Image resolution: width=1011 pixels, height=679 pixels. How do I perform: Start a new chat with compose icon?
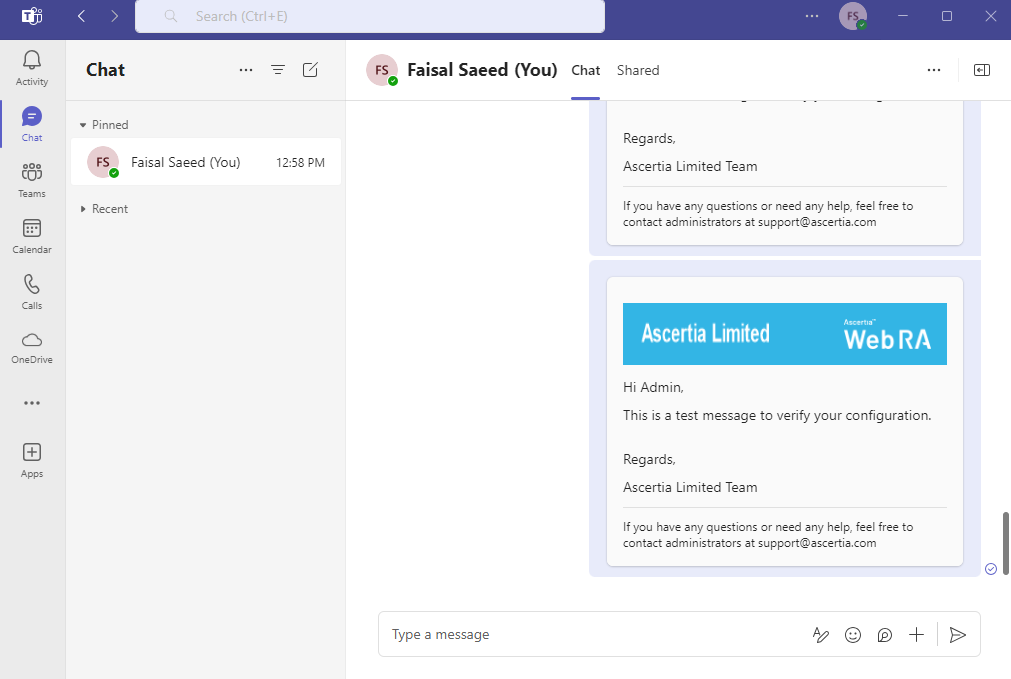[x=310, y=70]
